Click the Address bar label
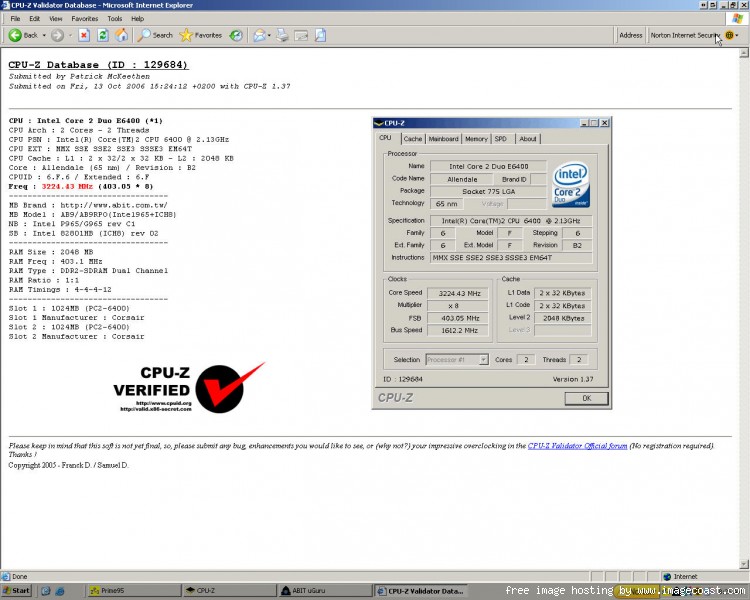Screen dimensions: 750x600 coord(630,35)
